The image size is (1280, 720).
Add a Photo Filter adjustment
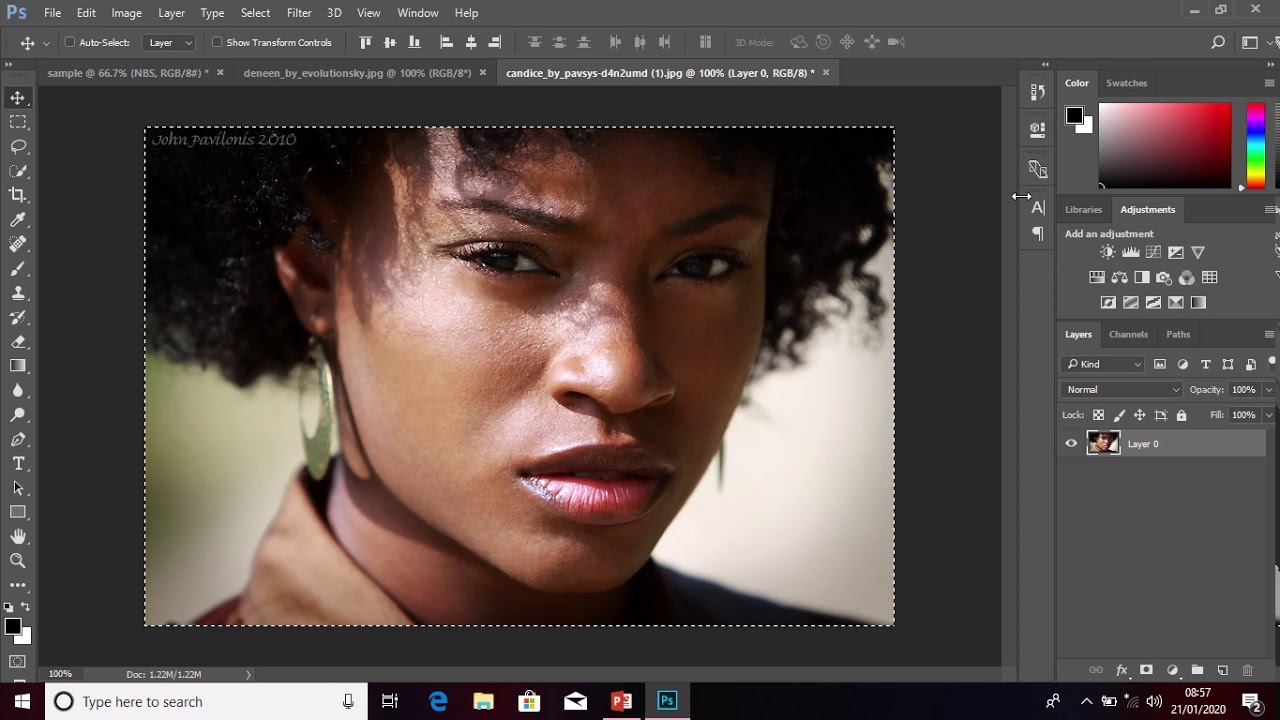1164,278
